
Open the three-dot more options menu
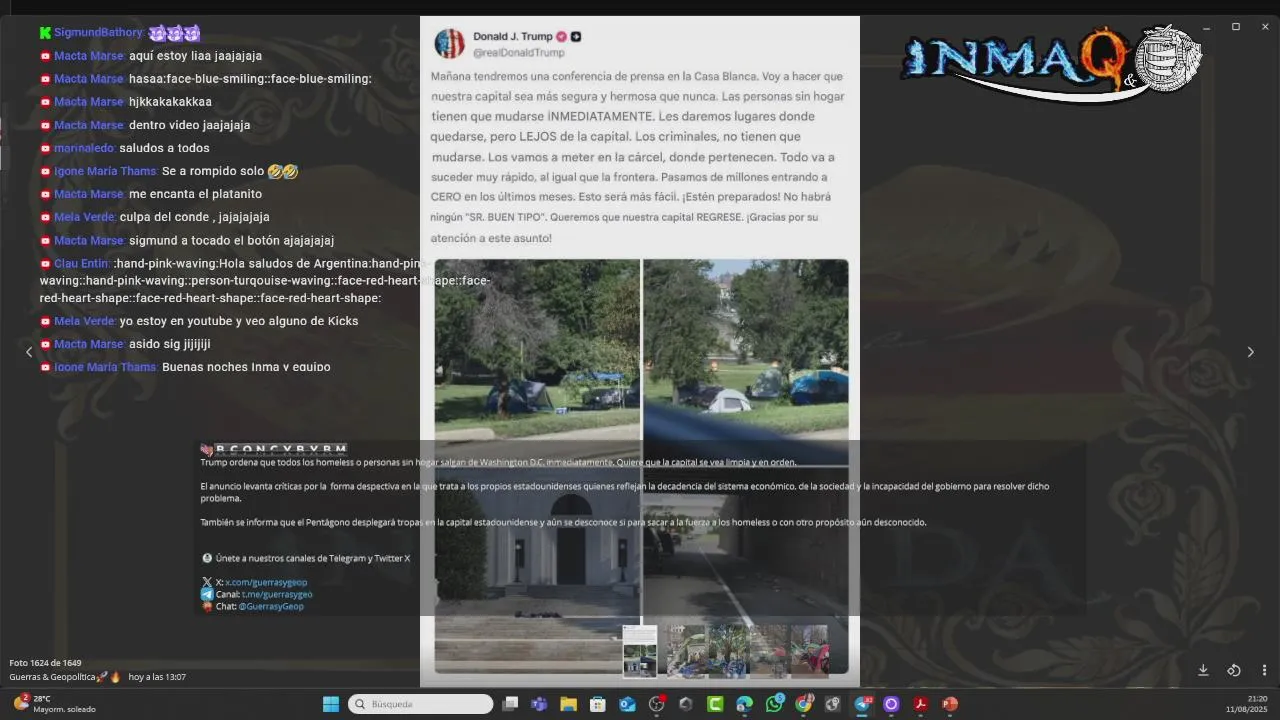click(1264, 670)
